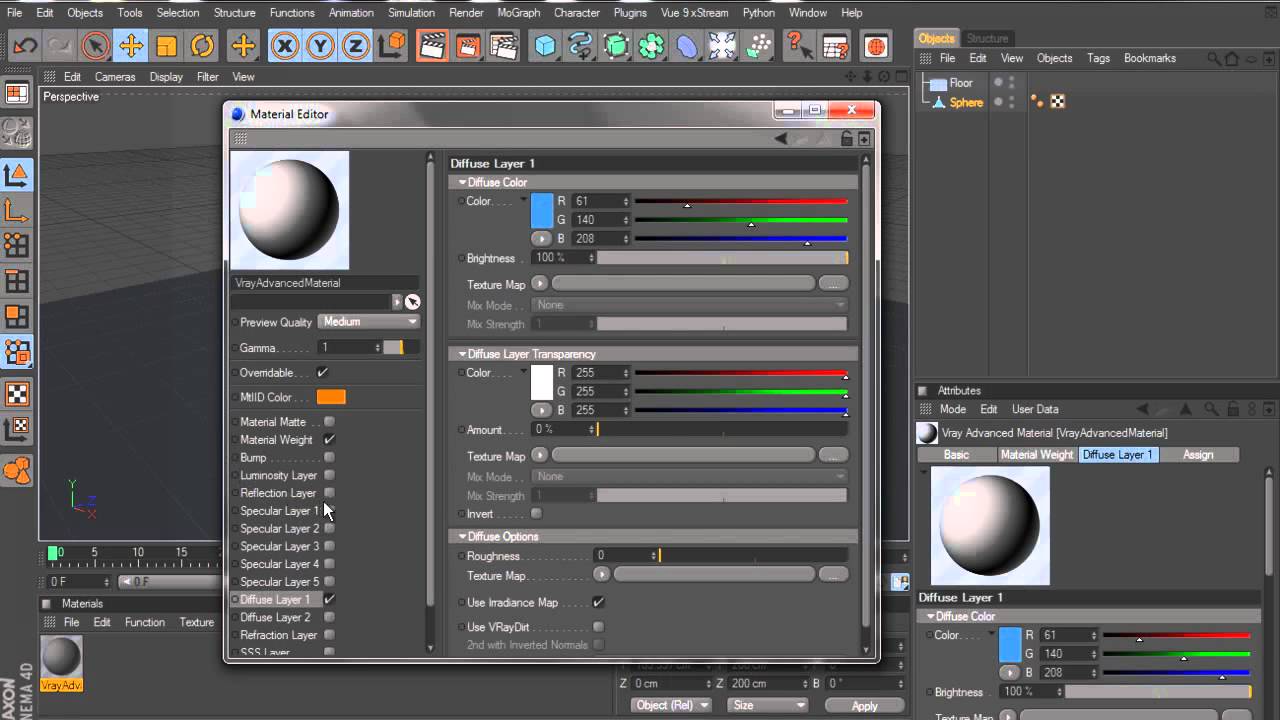Image resolution: width=1280 pixels, height=720 pixels.
Task: Enable Invert checkbox in Transparency
Action: [536, 514]
